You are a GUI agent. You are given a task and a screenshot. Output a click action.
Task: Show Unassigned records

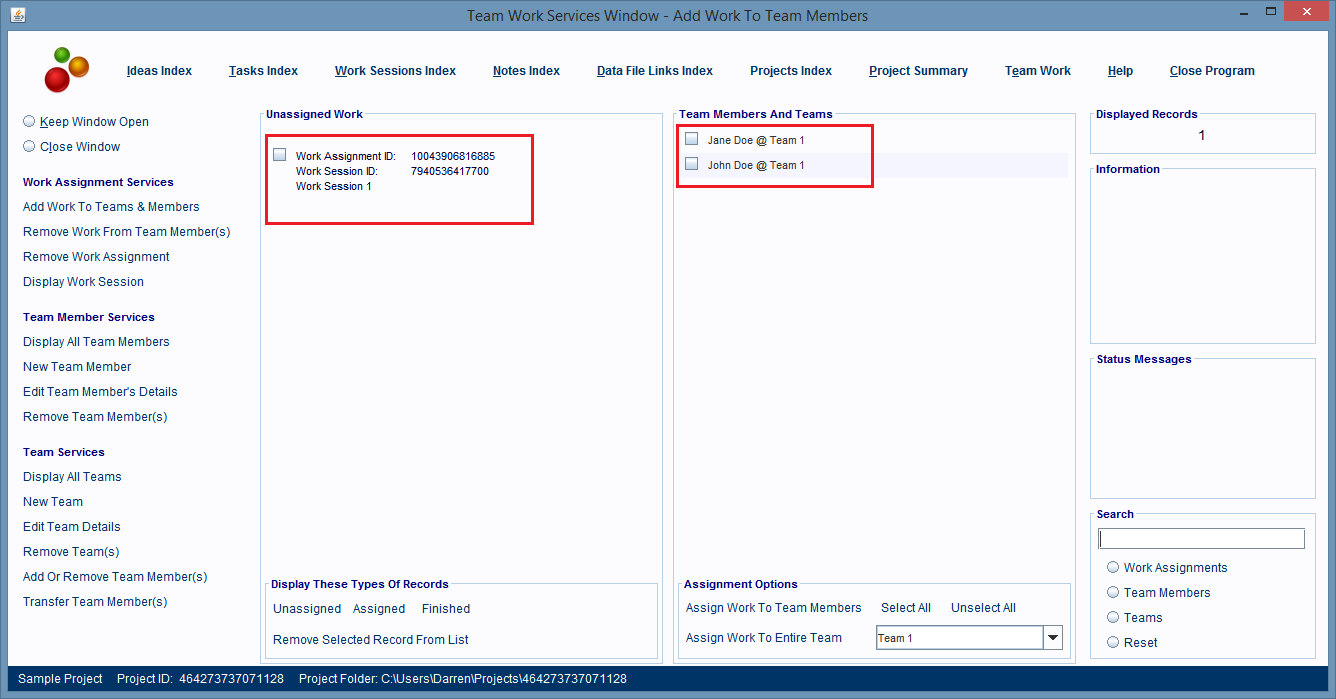[x=307, y=609]
